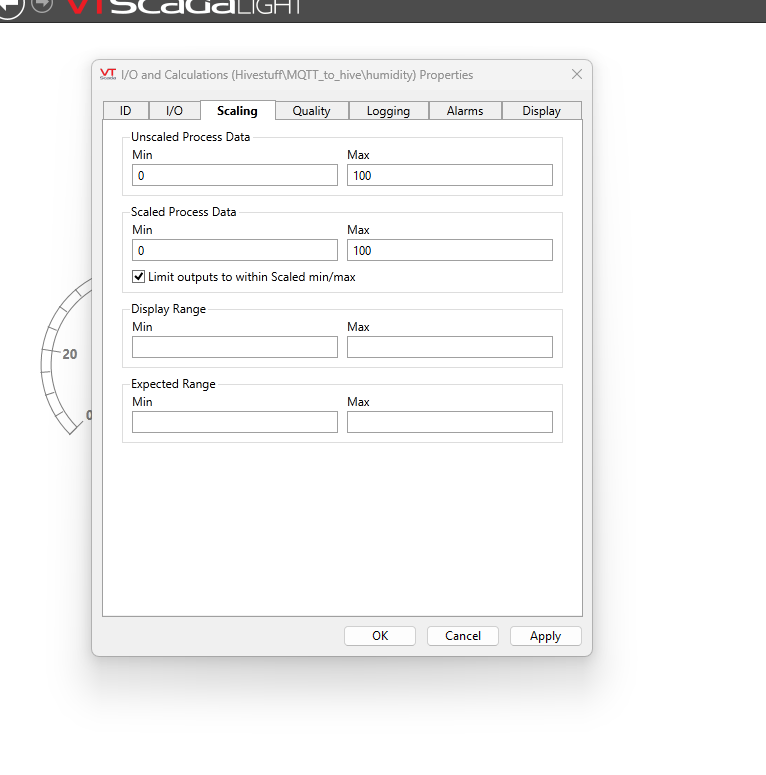Focus the Unscaled Process Data Max field
This screenshot has height=775, width=766.
pos(449,175)
